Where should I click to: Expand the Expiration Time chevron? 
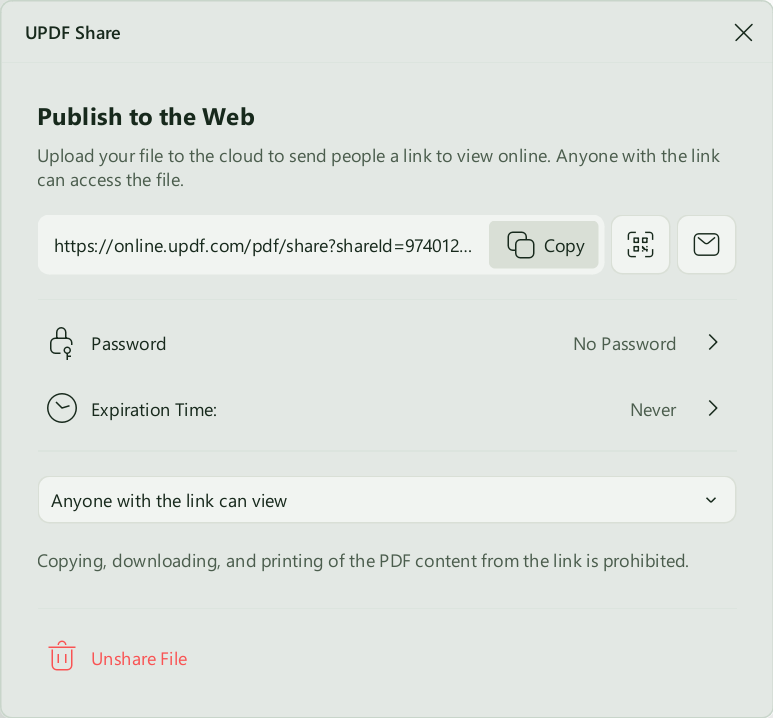[713, 408]
